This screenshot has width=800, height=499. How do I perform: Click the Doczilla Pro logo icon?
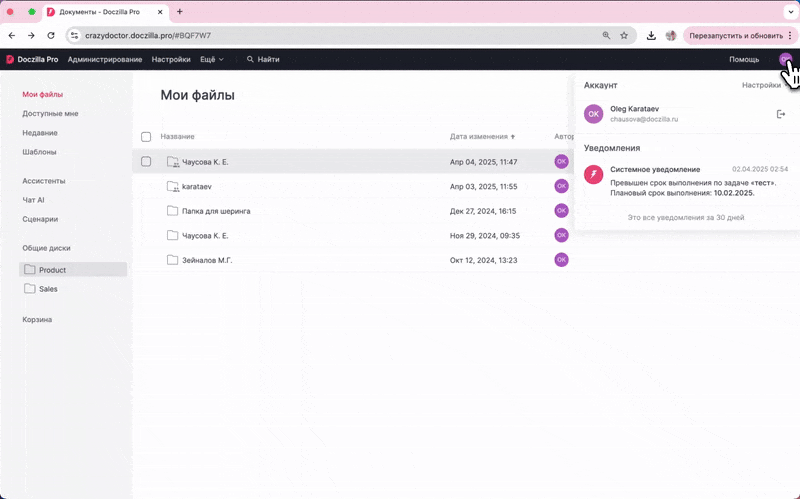10,59
